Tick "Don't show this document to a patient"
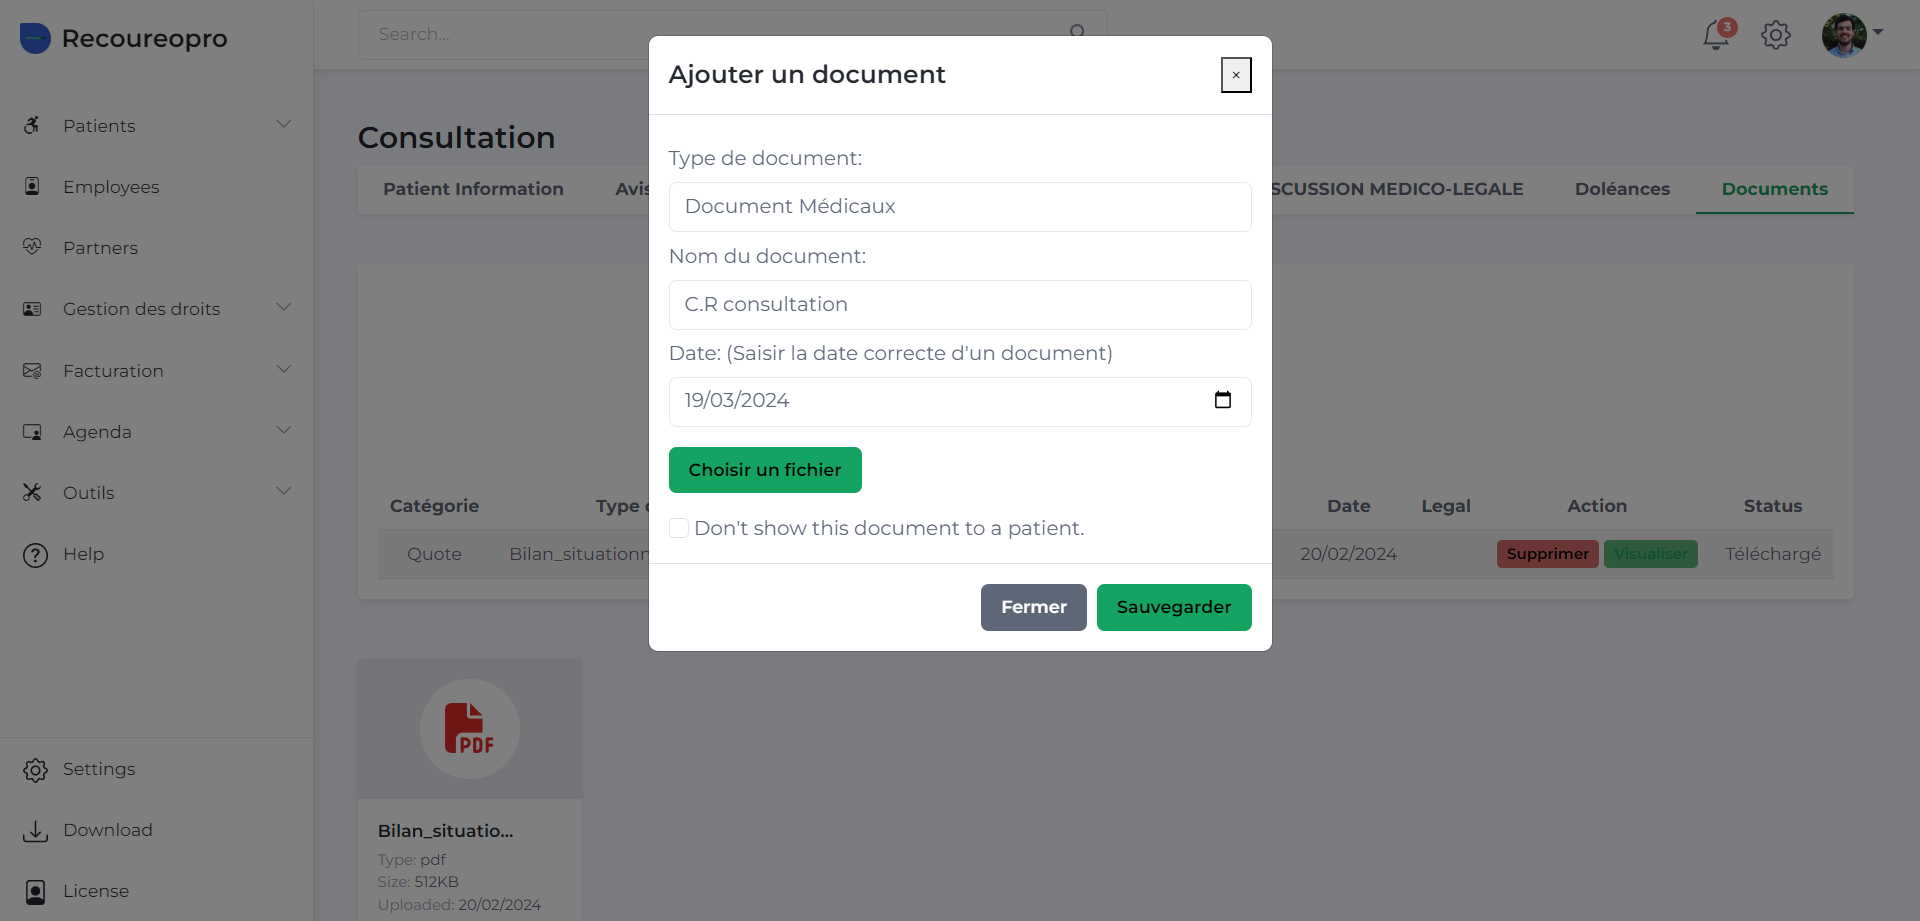 pyautogui.click(x=679, y=528)
